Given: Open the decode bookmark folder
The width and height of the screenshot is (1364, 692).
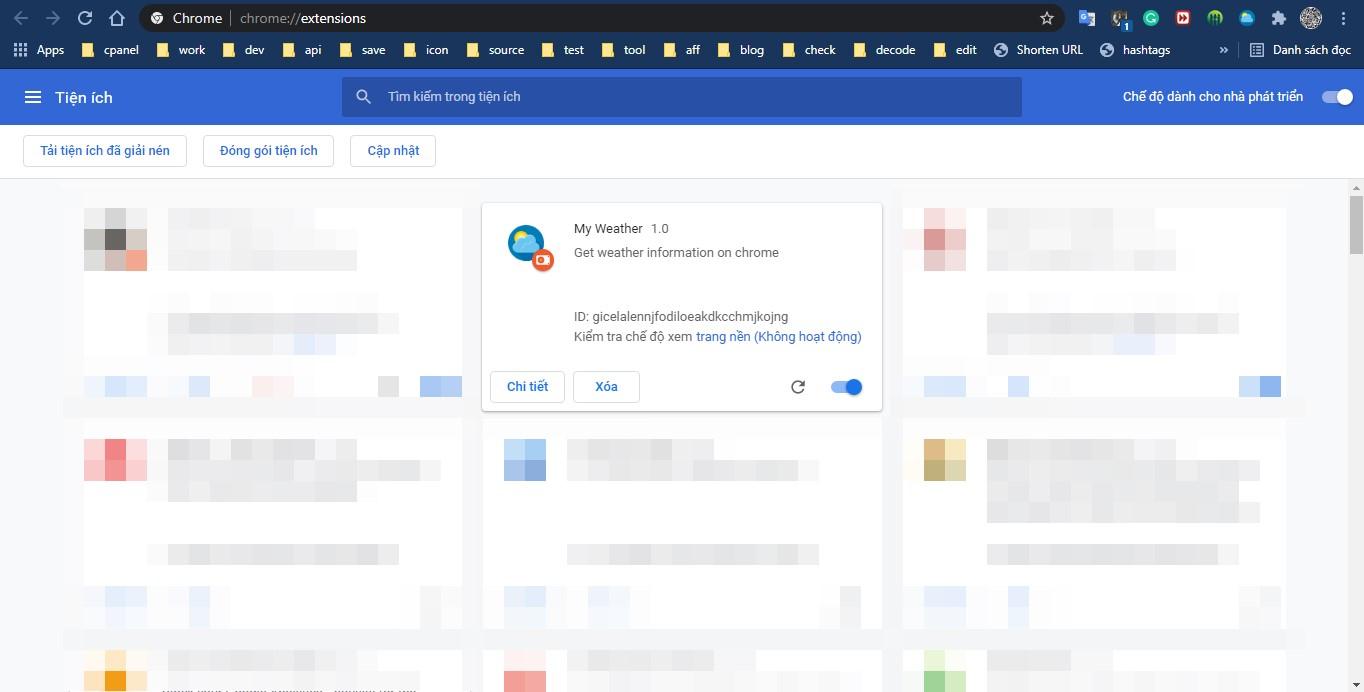Looking at the screenshot, I should (884, 50).
